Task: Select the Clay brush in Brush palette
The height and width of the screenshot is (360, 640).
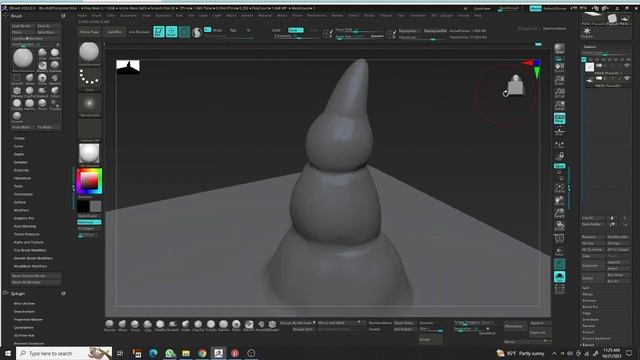Action: (x=42, y=53)
